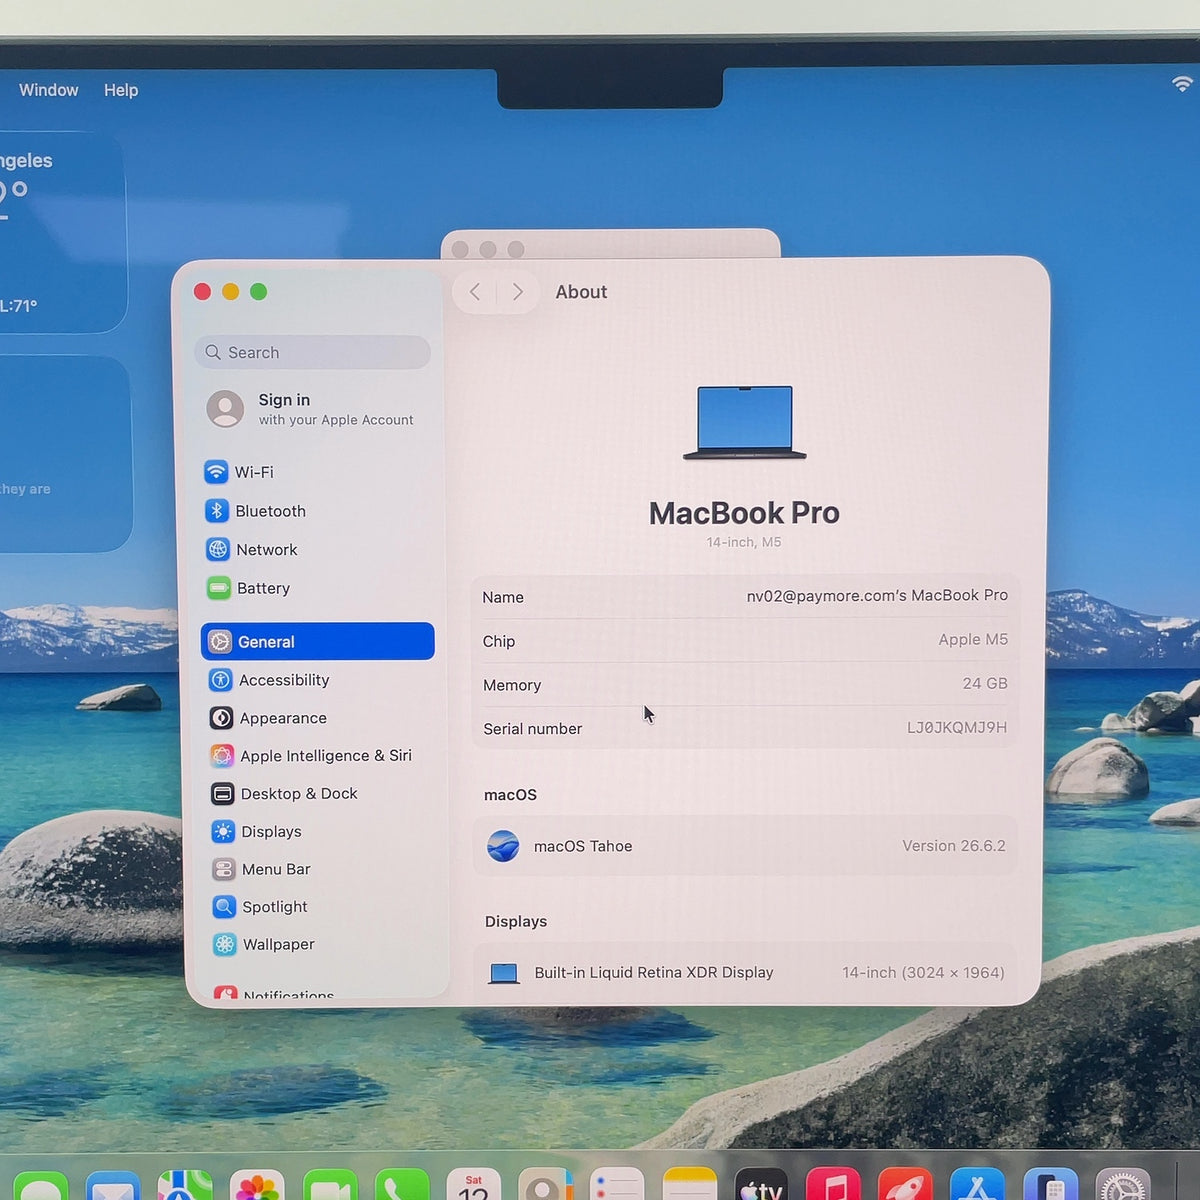1200x1200 pixels.
Task: Zoom System Settings with the green button
Action: (x=258, y=291)
